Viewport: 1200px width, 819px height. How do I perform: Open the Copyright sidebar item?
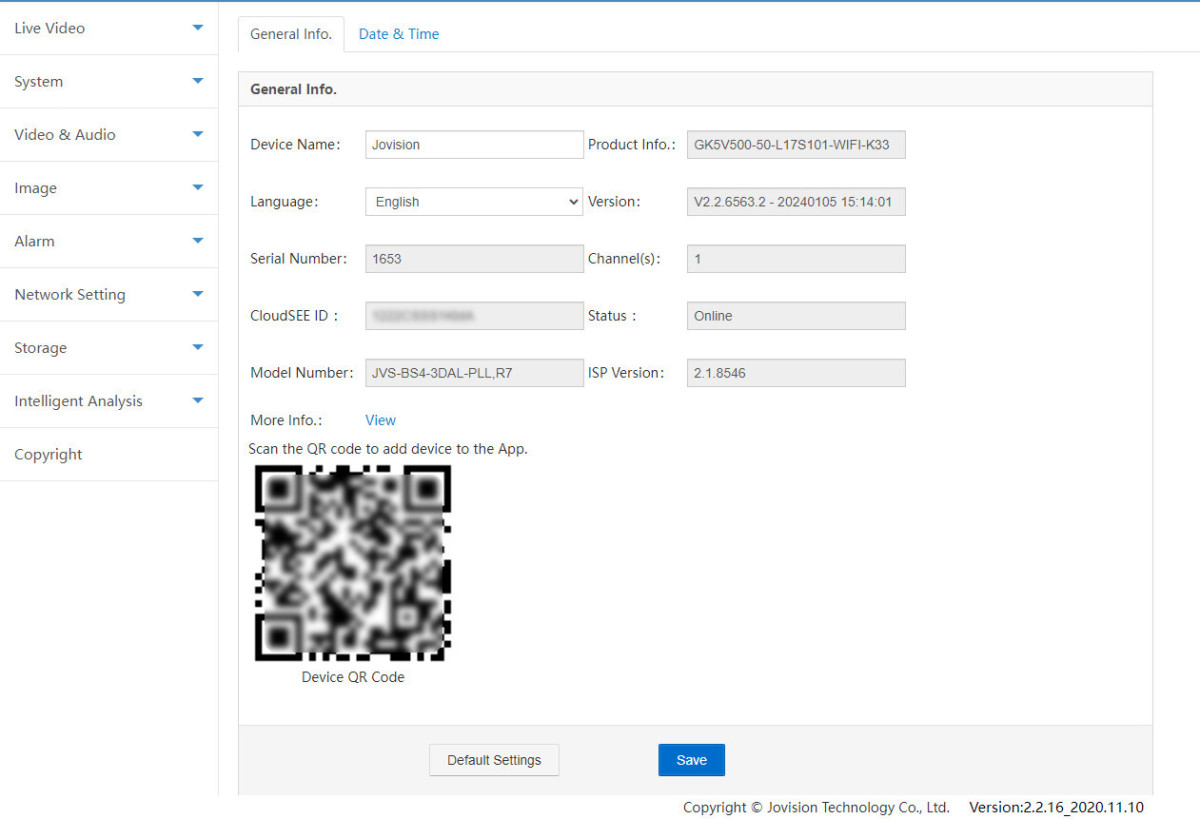pos(48,454)
